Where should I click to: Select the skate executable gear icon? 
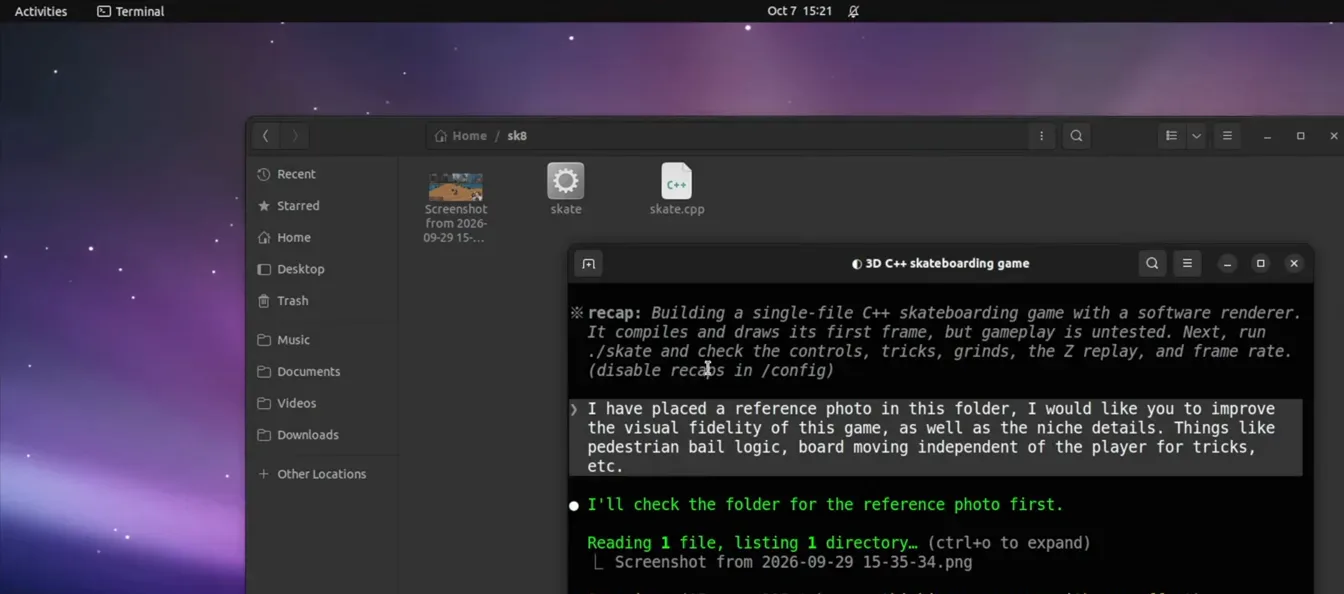click(565, 181)
